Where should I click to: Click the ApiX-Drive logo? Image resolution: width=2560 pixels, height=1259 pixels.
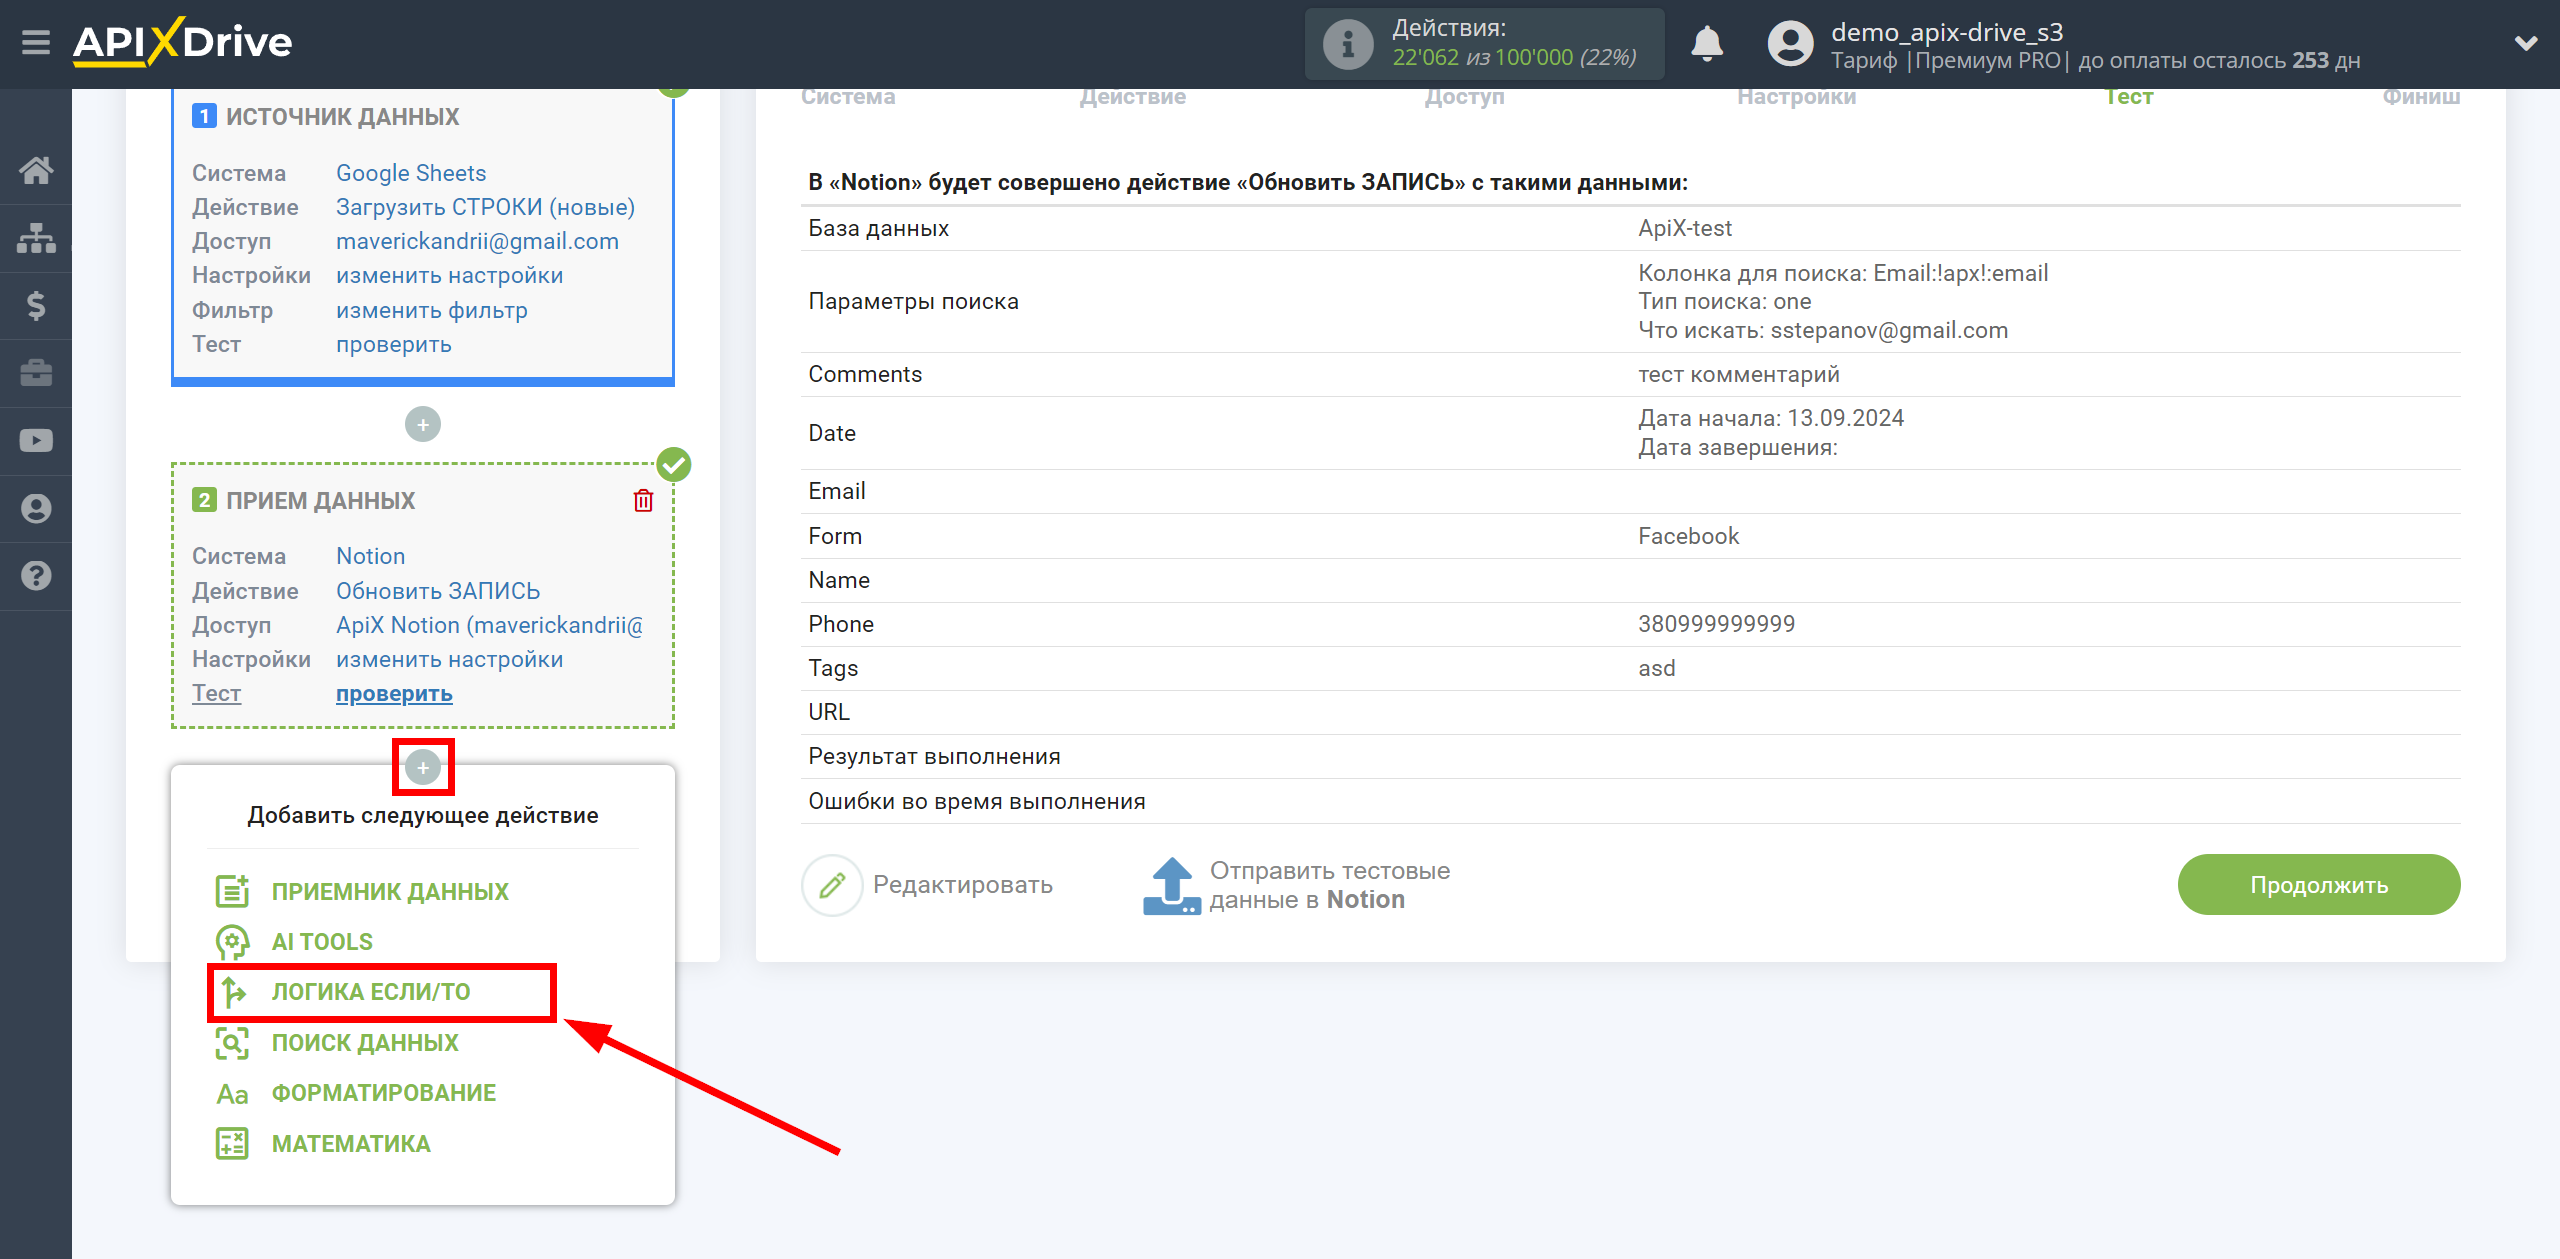pyautogui.click(x=182, y=42)
